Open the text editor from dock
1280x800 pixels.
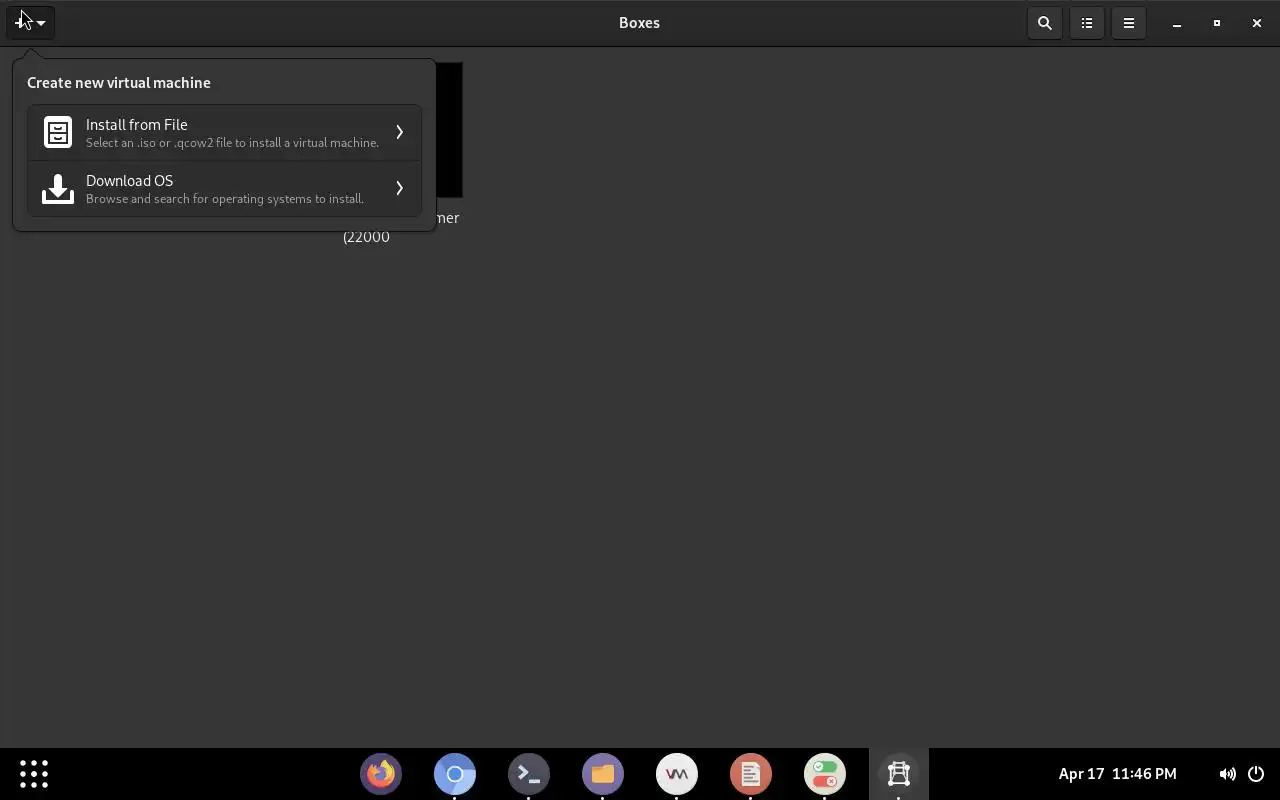751,774
